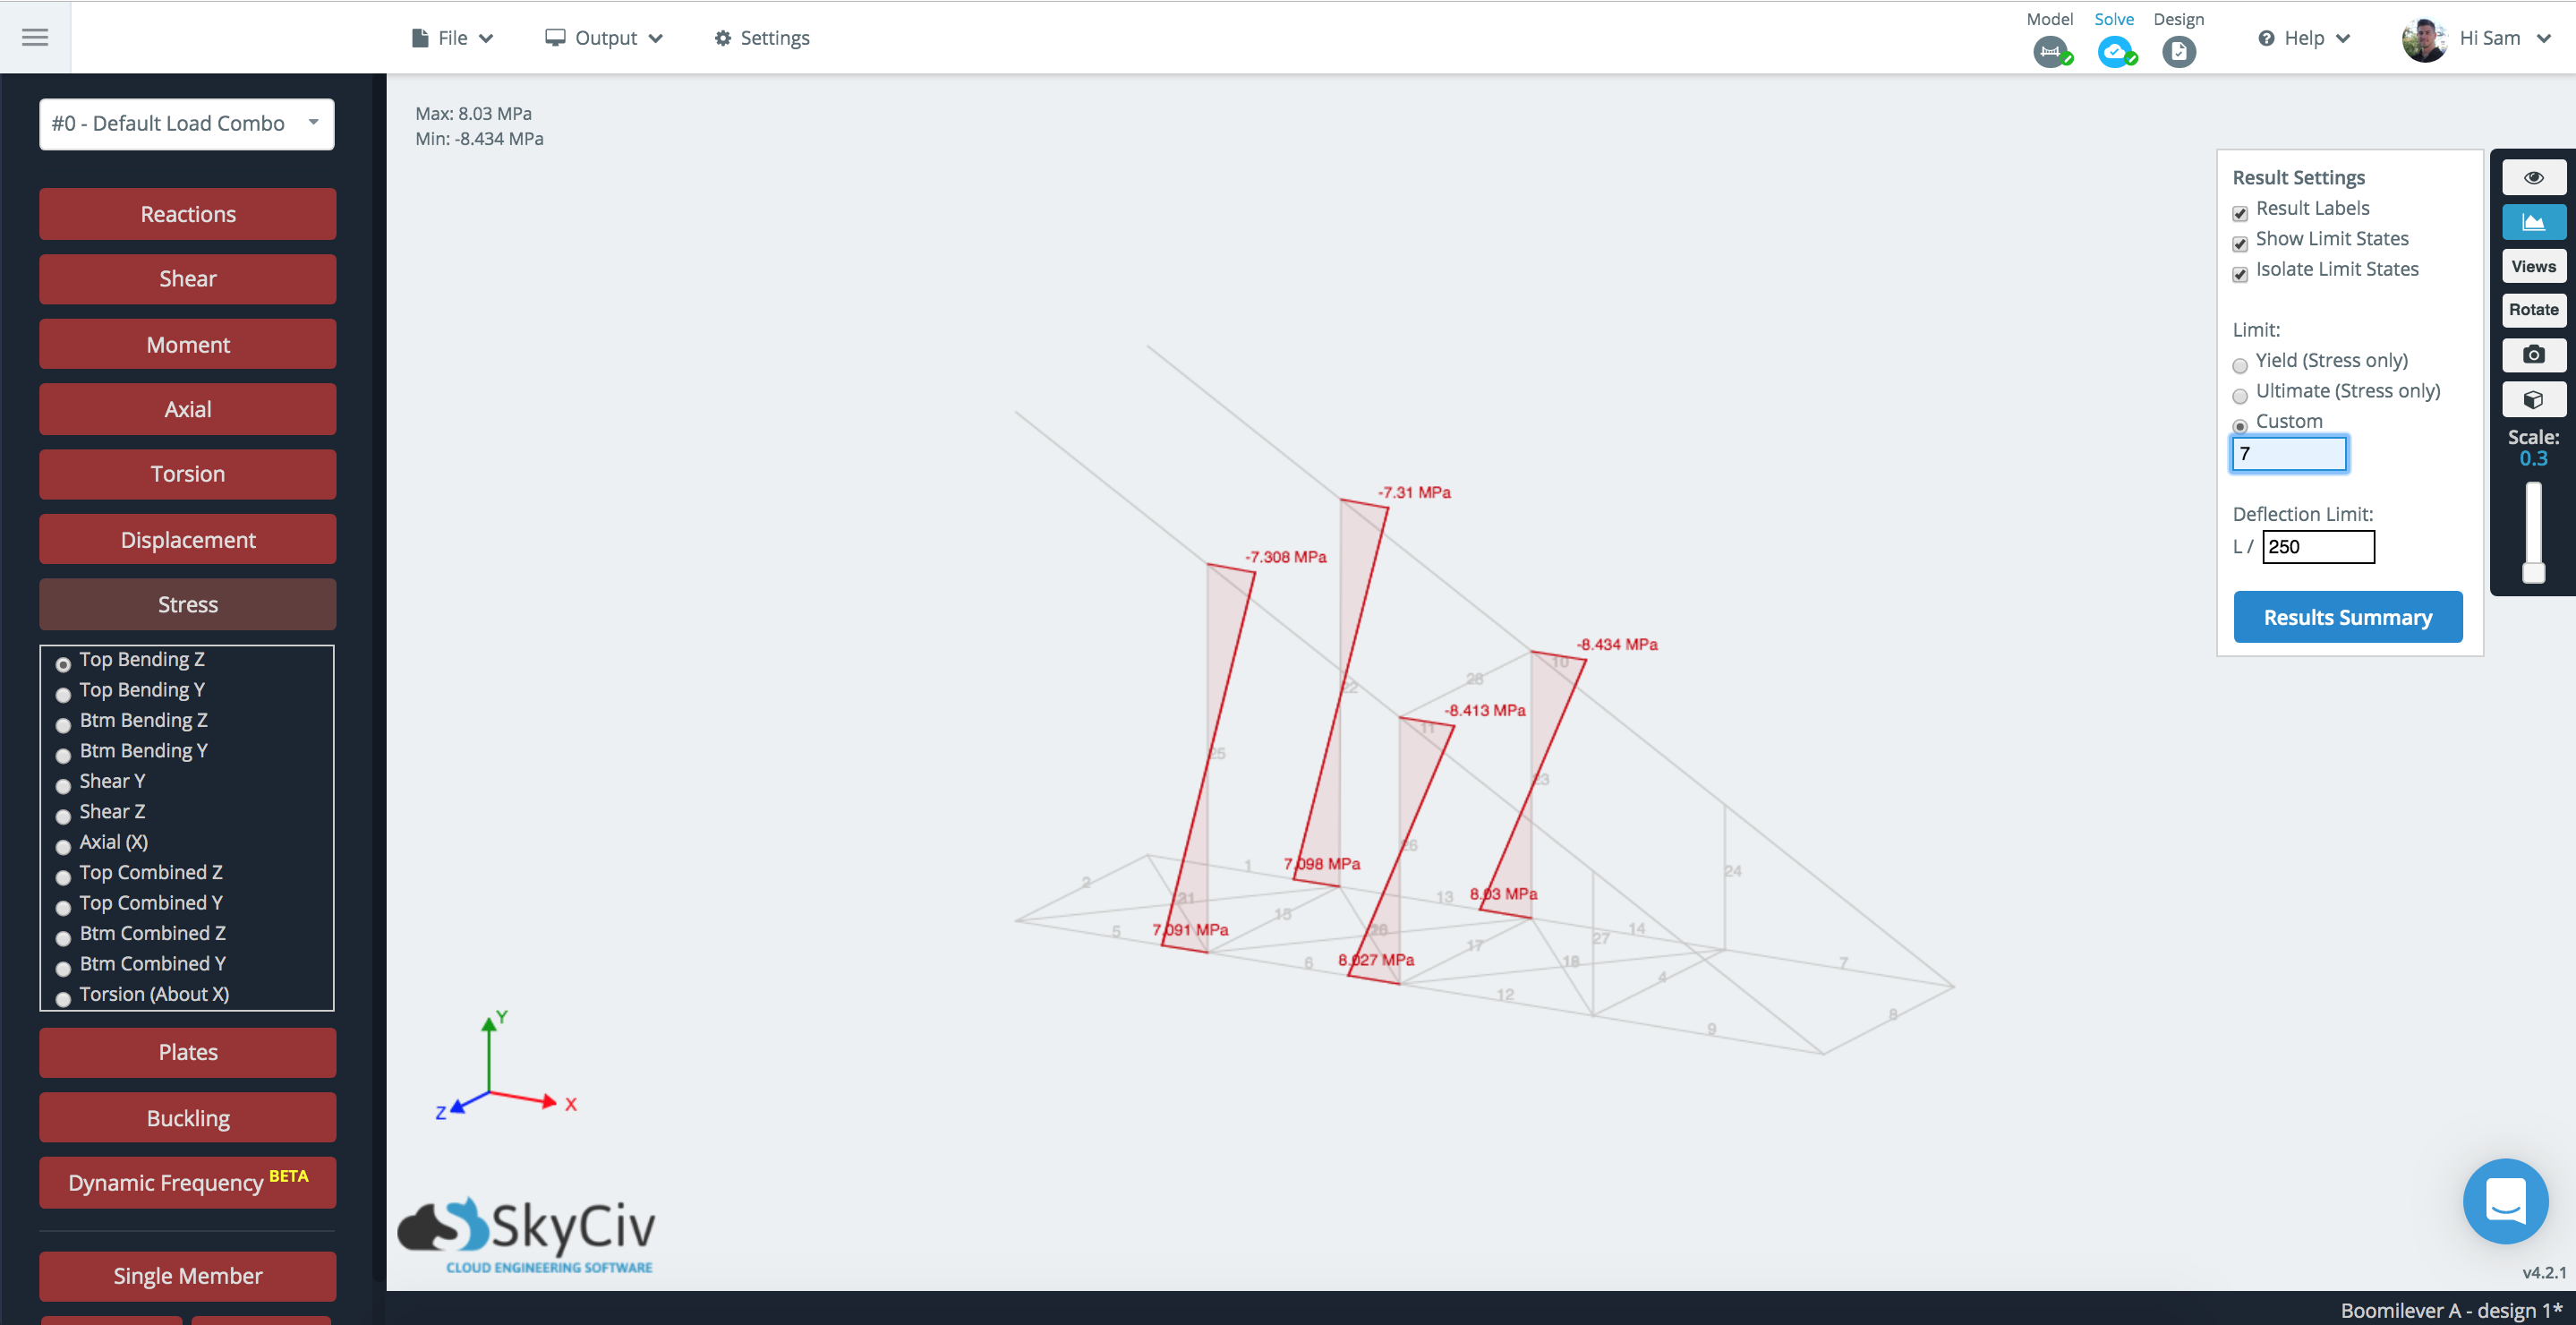The width and height of the screenshot is (2576, 1325).
Task: Expand the Default Load Combo dropdown
Action: (186, 122)
